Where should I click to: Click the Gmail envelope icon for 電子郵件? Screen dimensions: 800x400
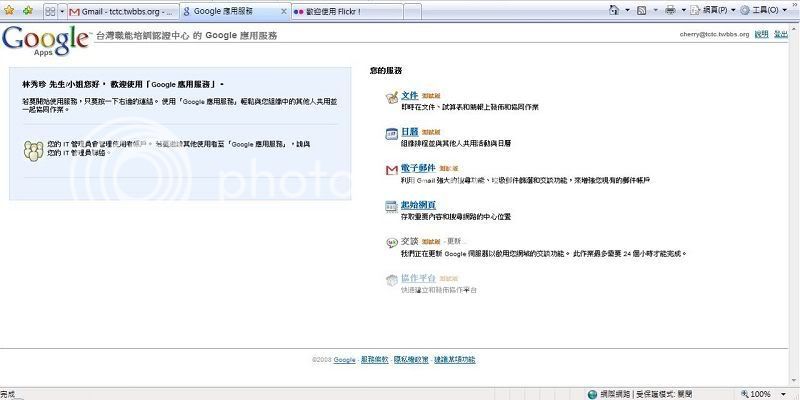pyautogui.click(x=392, y=170)
